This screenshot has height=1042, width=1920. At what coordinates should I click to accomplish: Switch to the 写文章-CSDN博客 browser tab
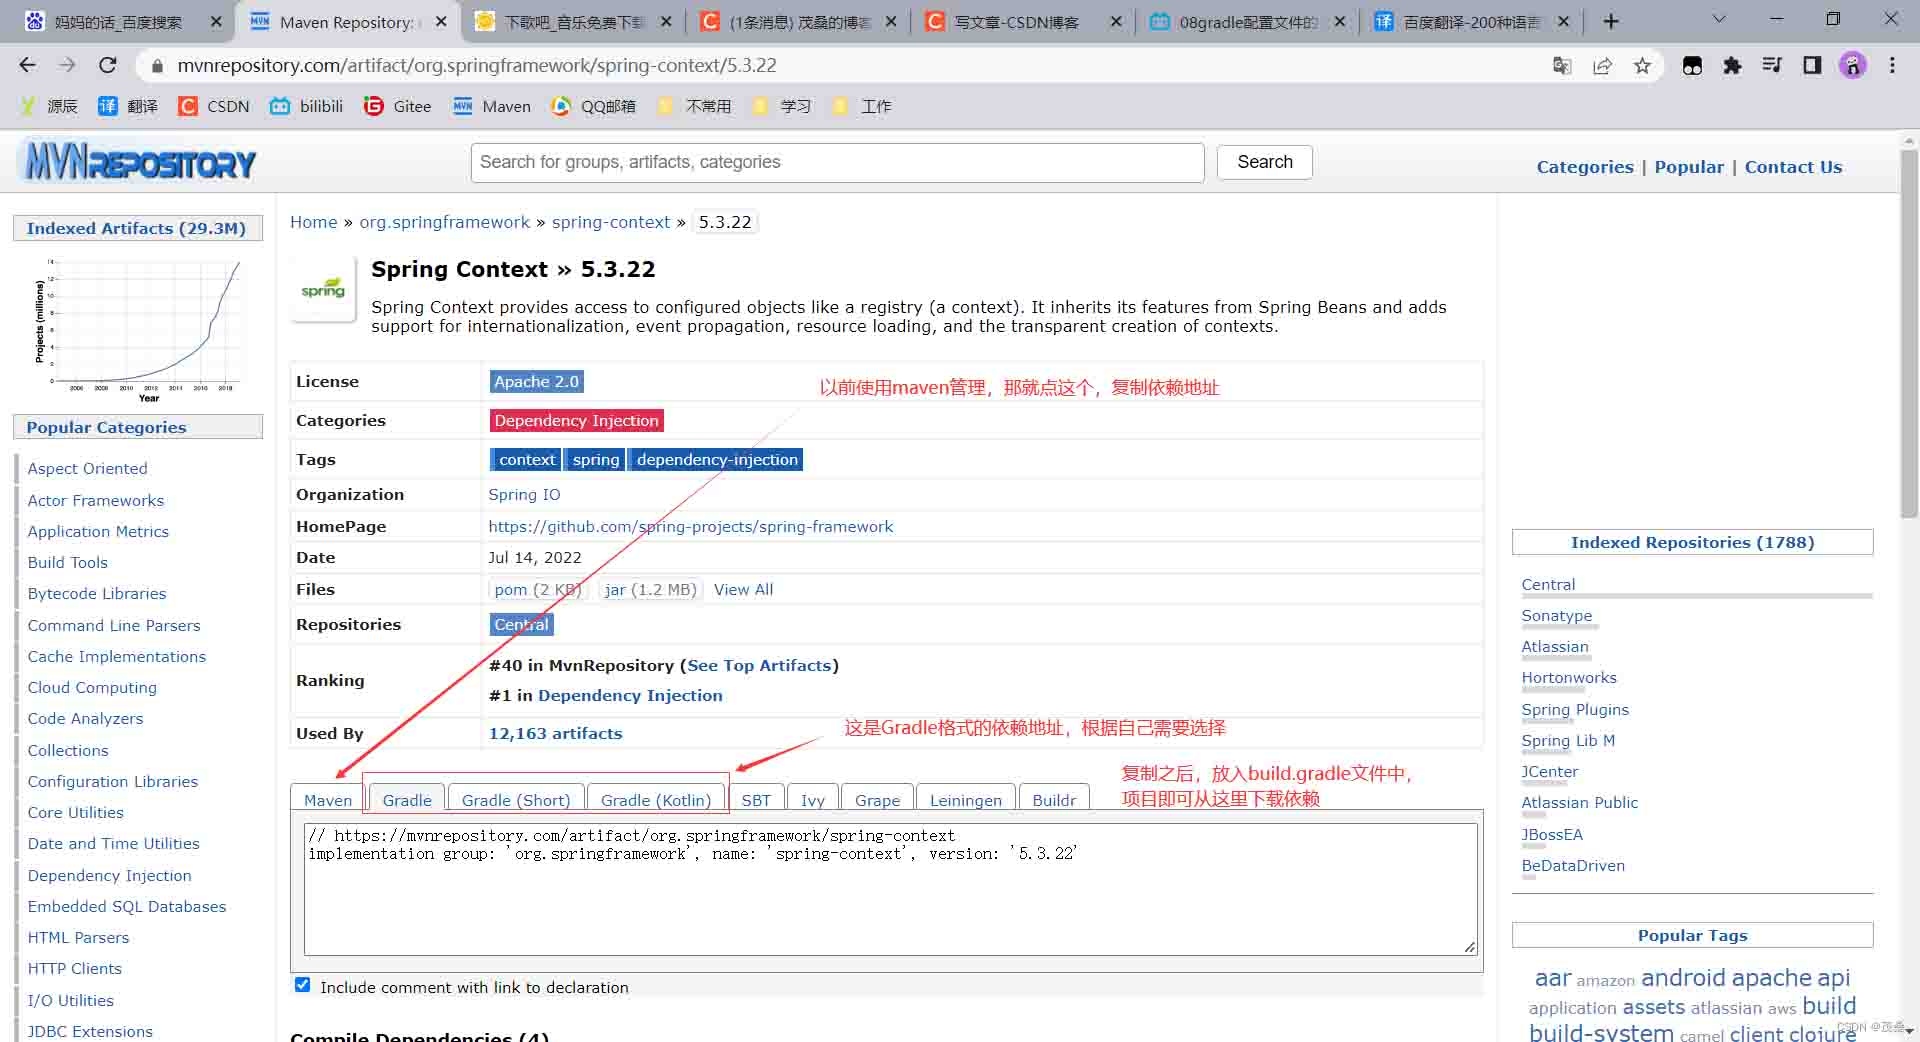coord(1017,21)
